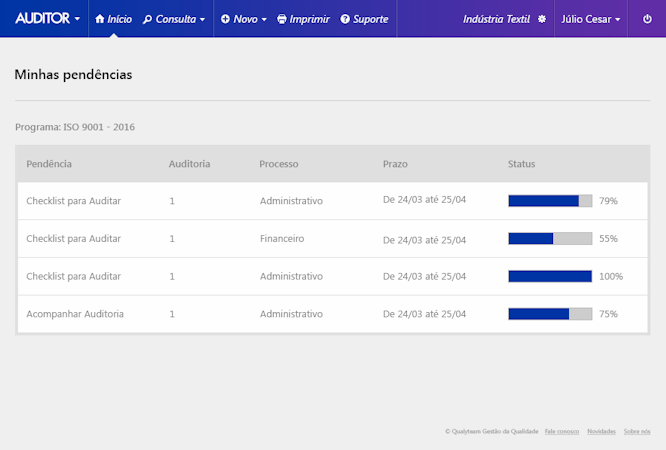The image size is (666, 450).
Task: Click the Início home icon
Action: 100,19
